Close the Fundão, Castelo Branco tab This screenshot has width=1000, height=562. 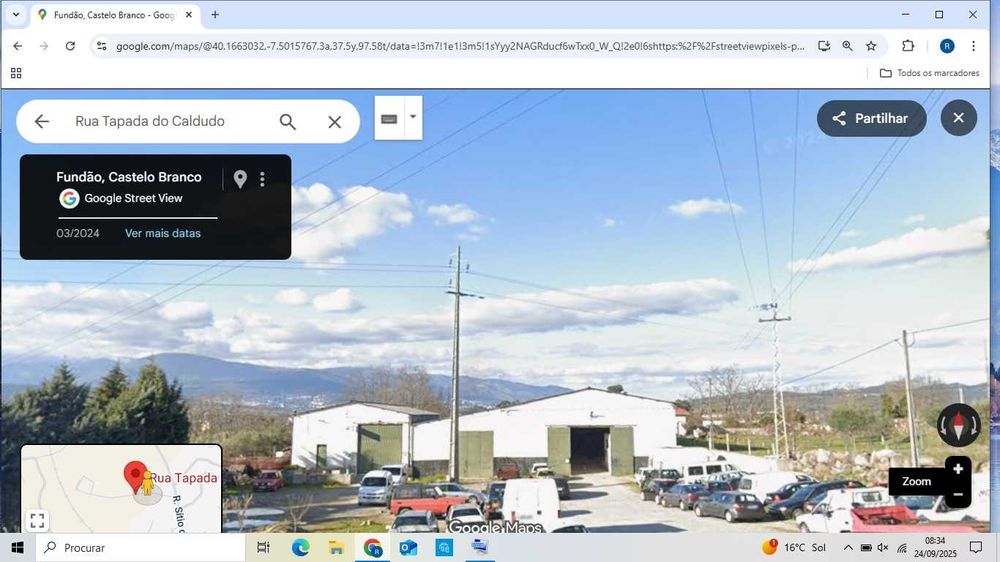189,15
